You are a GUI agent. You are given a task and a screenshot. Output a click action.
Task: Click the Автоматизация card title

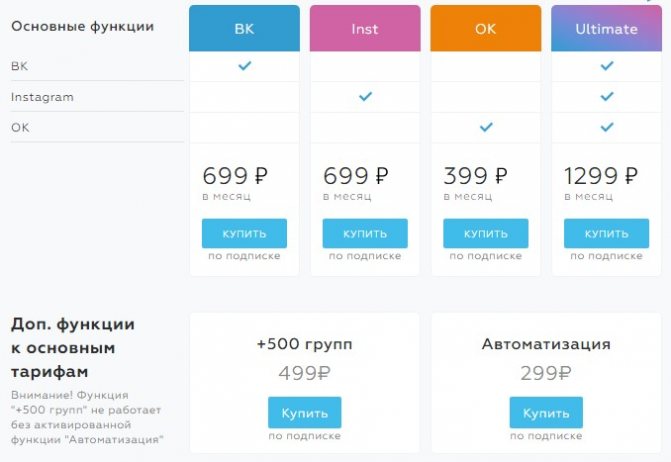(x=546, y=344)
